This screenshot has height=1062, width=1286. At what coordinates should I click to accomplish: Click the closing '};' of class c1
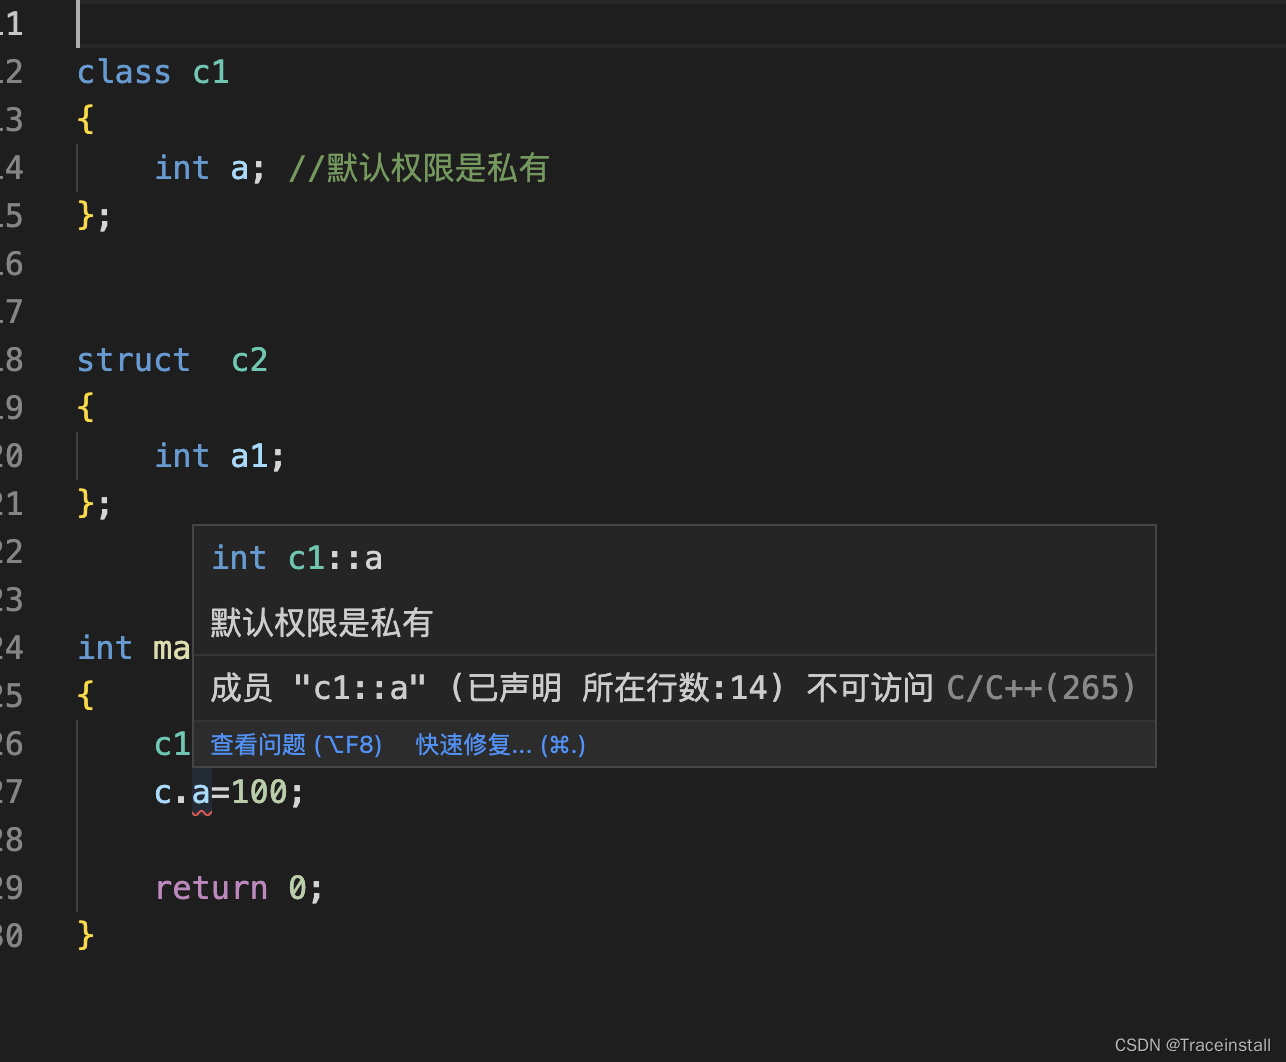[x=95, y=216]
